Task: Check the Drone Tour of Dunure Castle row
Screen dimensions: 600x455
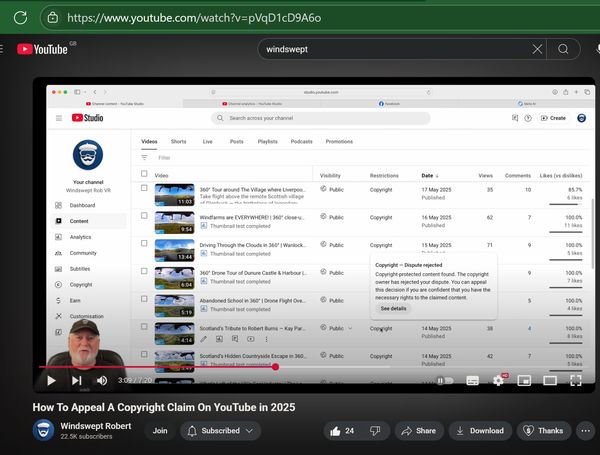Action: pyautogui.click(x=144, y=271)
